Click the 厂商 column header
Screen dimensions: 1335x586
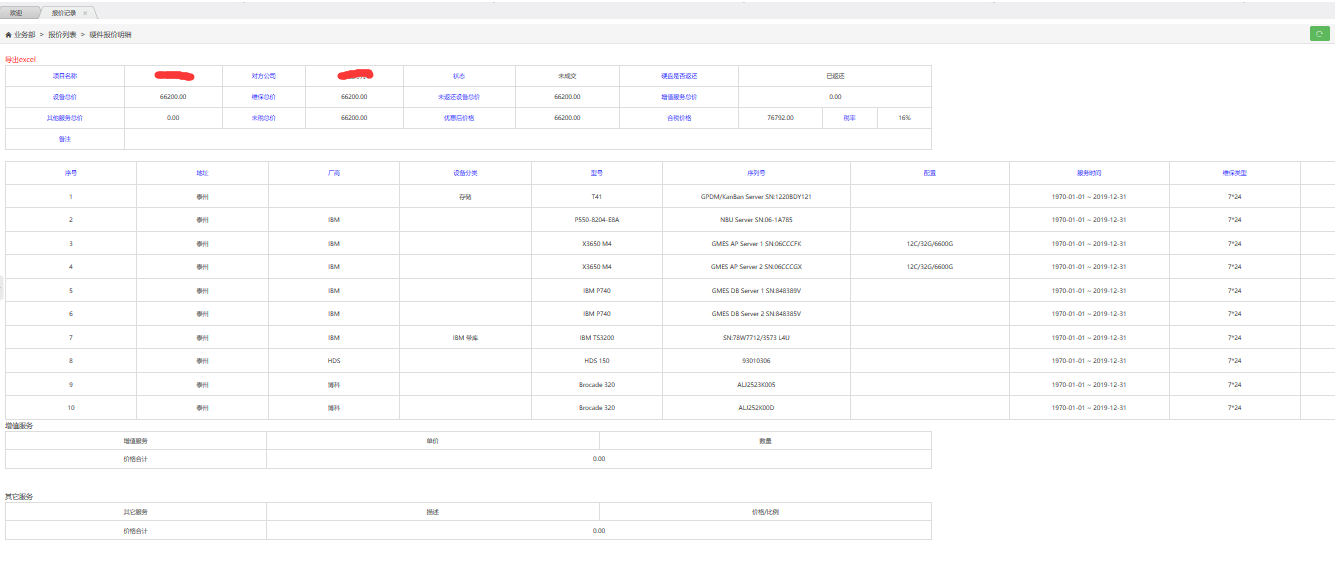pos(334,173)
